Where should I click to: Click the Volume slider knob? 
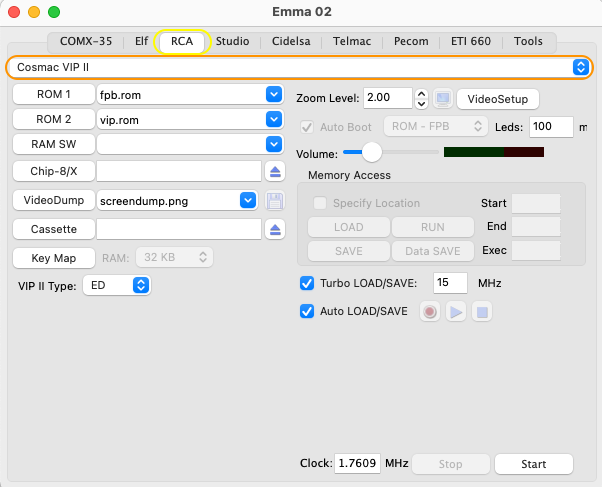372,152
